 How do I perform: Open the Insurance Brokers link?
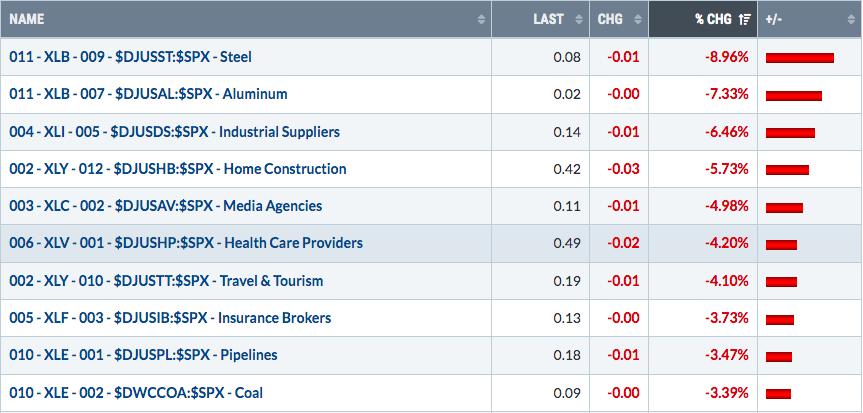point(170,318)
